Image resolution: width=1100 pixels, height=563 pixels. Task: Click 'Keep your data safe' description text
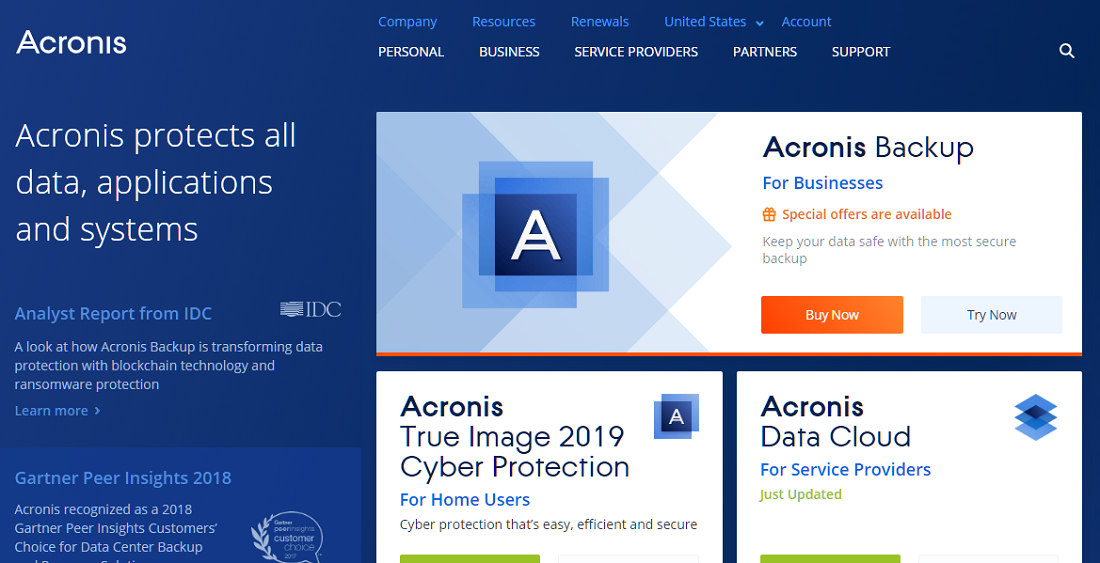890,250
